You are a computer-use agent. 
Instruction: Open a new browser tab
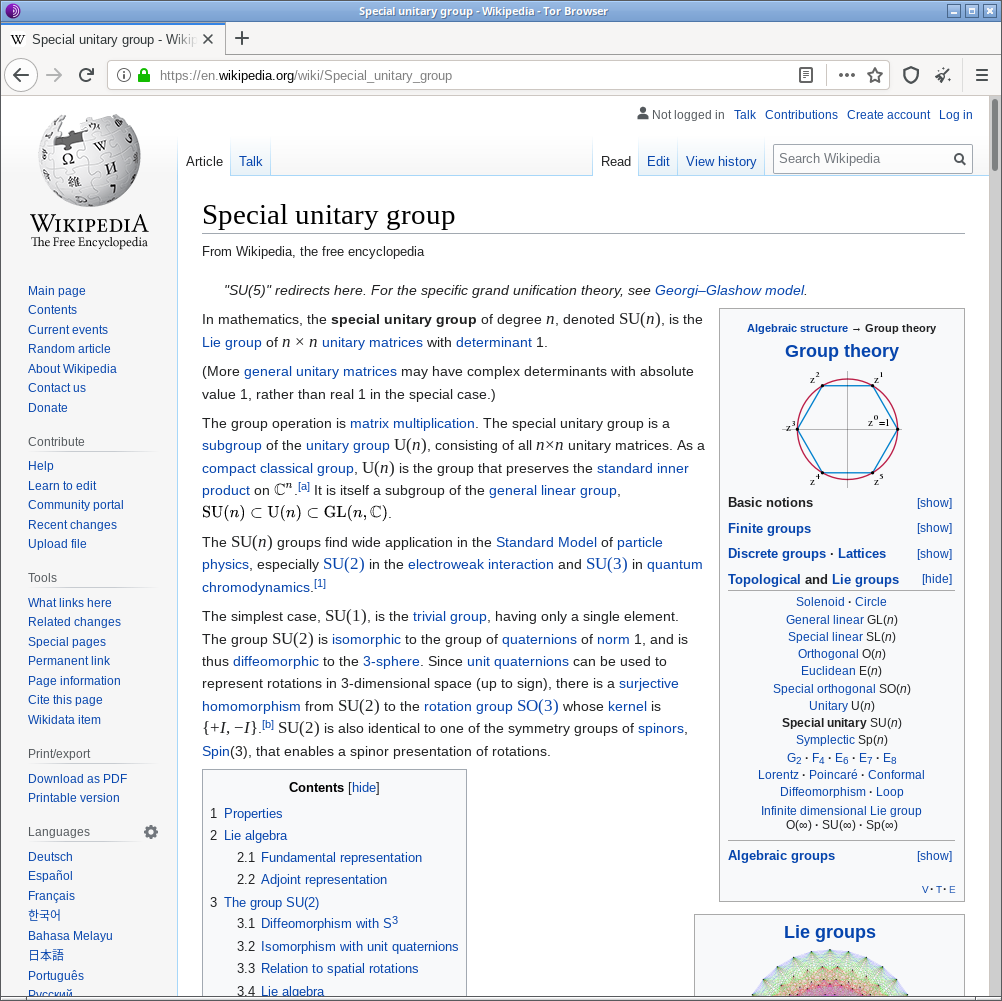click(x=241, y=39)
